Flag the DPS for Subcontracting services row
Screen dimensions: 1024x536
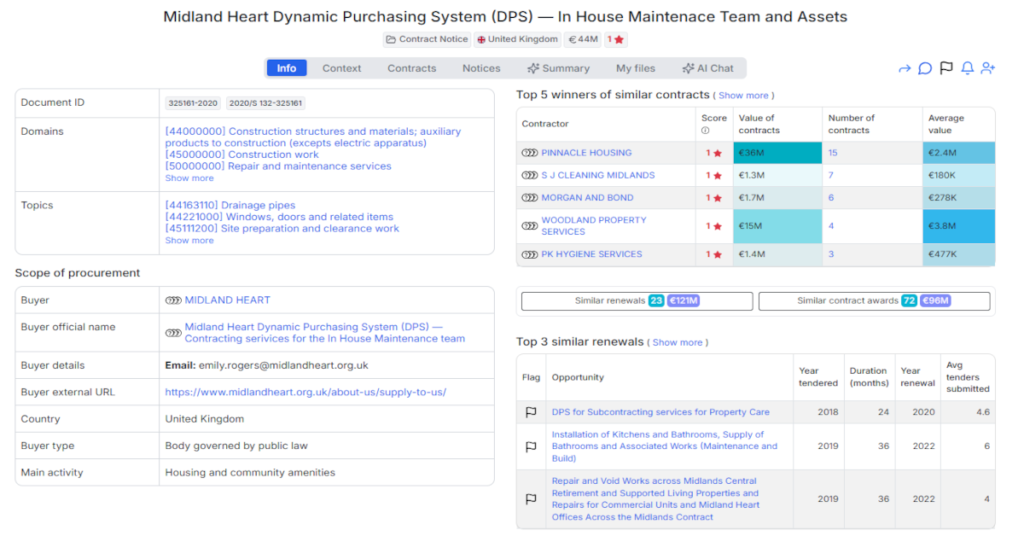coord(531,412)
